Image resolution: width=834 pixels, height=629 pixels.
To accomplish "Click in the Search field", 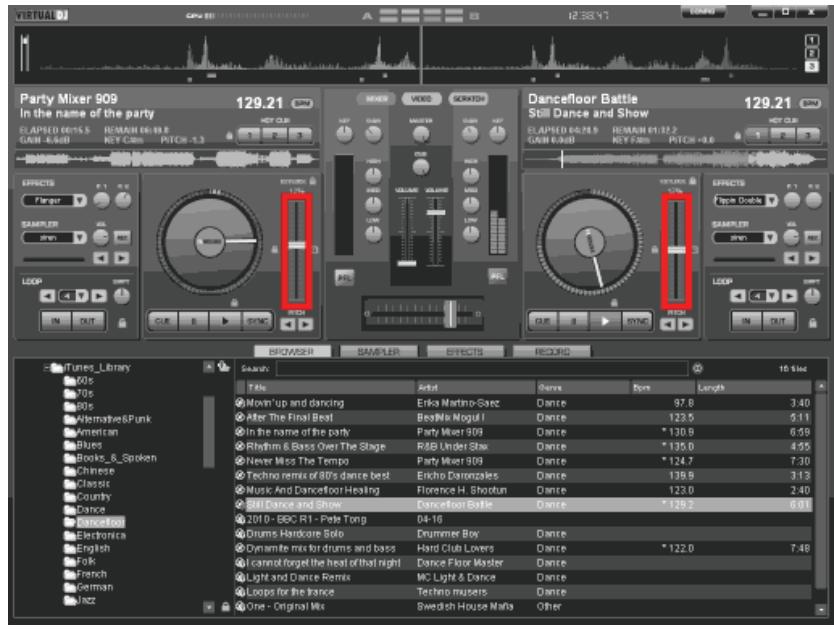I will pos(481,368).
